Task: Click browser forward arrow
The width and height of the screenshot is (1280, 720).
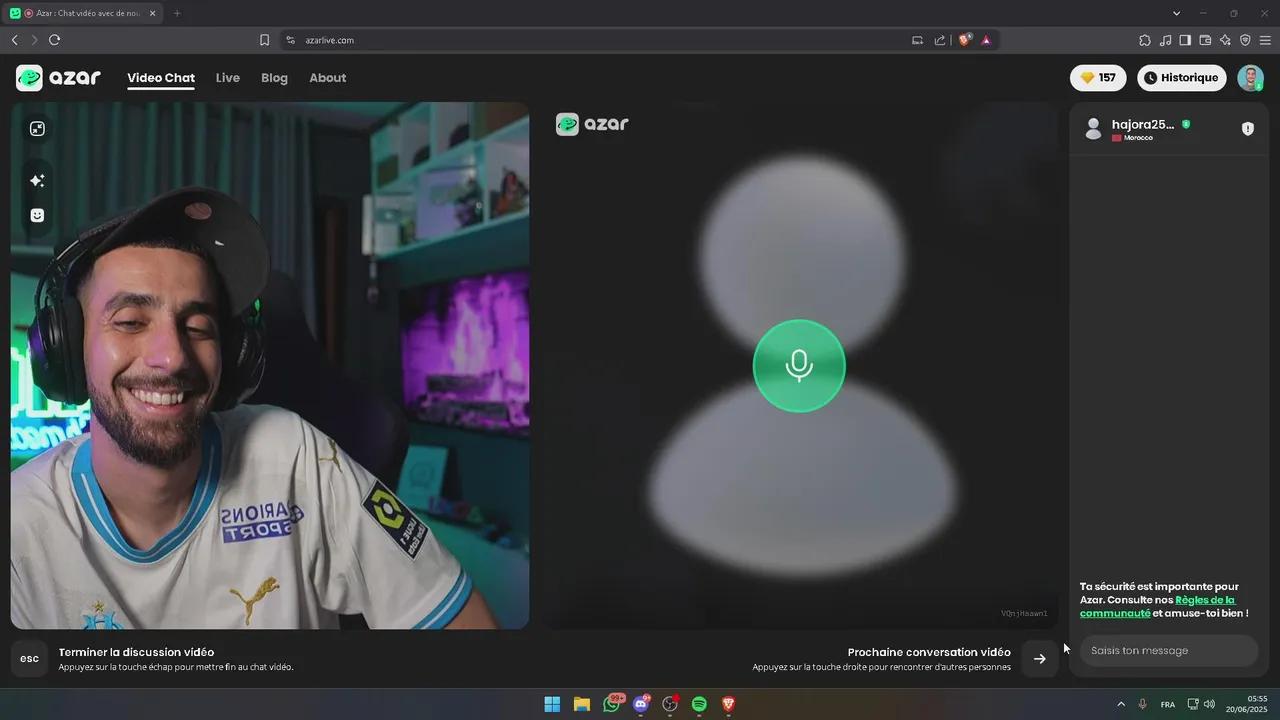Action: pos(34,40)
